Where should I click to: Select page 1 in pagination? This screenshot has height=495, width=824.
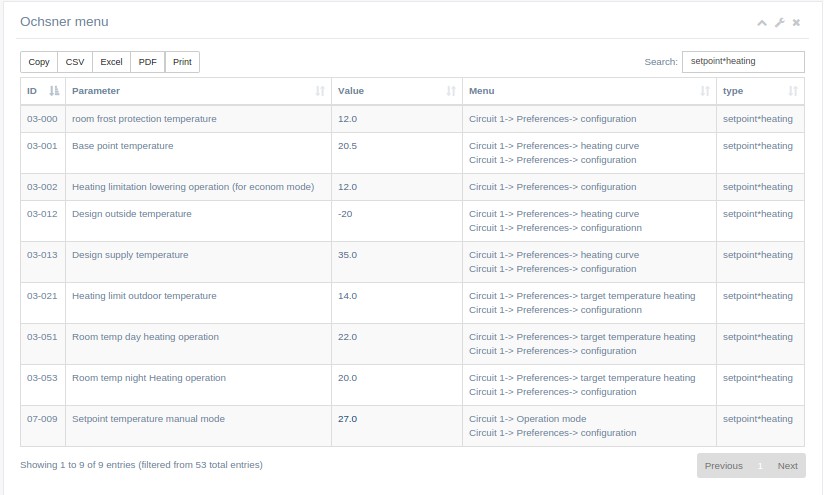[760, 466]
